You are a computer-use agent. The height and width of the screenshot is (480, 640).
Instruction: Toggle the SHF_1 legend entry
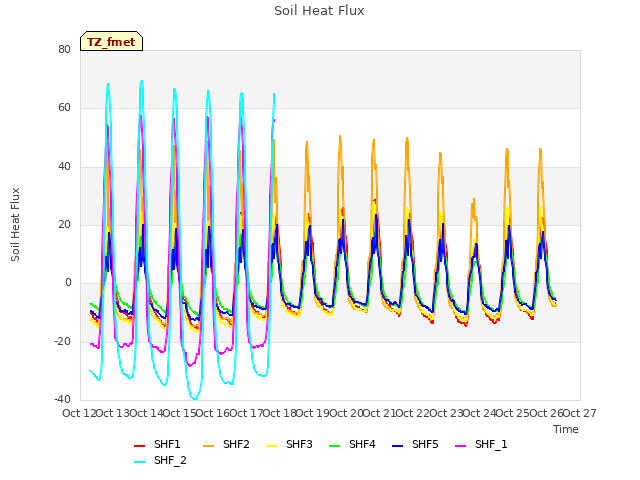tap(481, 444)
